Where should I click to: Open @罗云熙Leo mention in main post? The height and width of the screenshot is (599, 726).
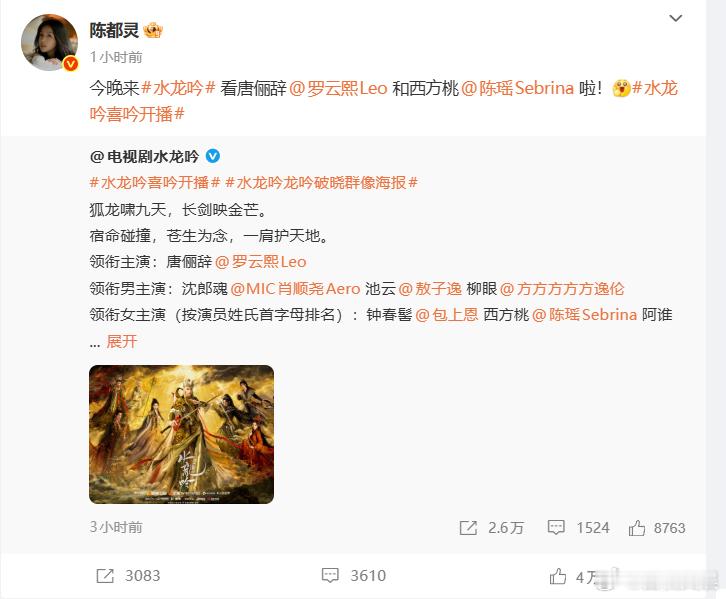click(338, 88)
